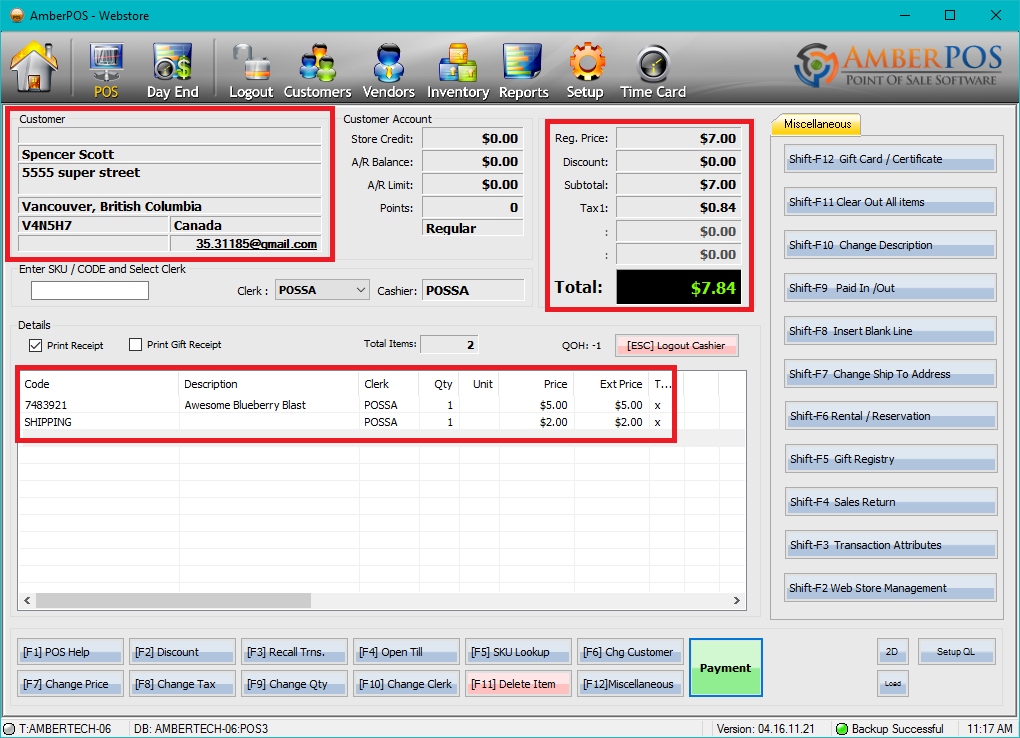Click the small Load button

click(892, 683)
